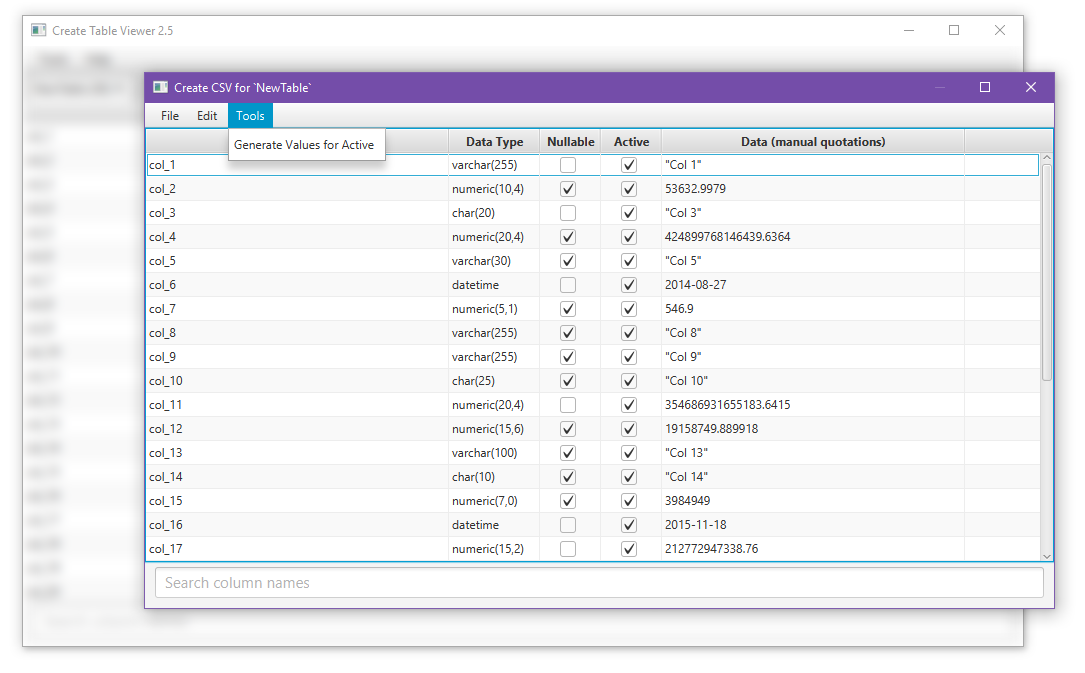Choose Generate Values for Active
Image resolution: width=1085 pixels, height=673 pixels.
[304, 145]
